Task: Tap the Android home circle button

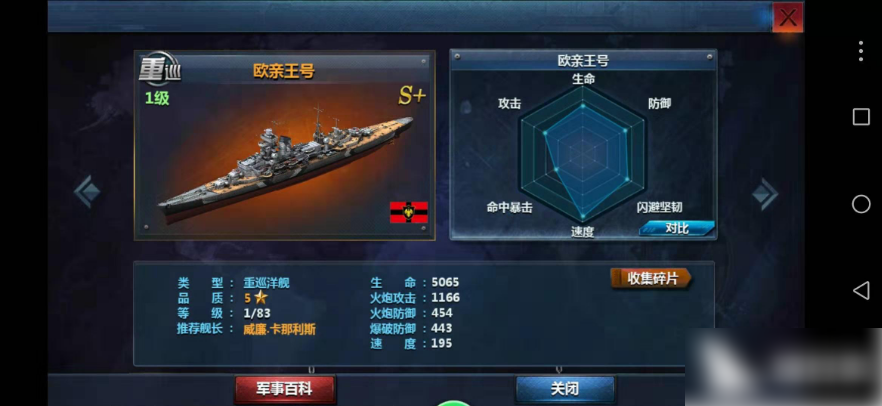Action: tap(861, 204)
